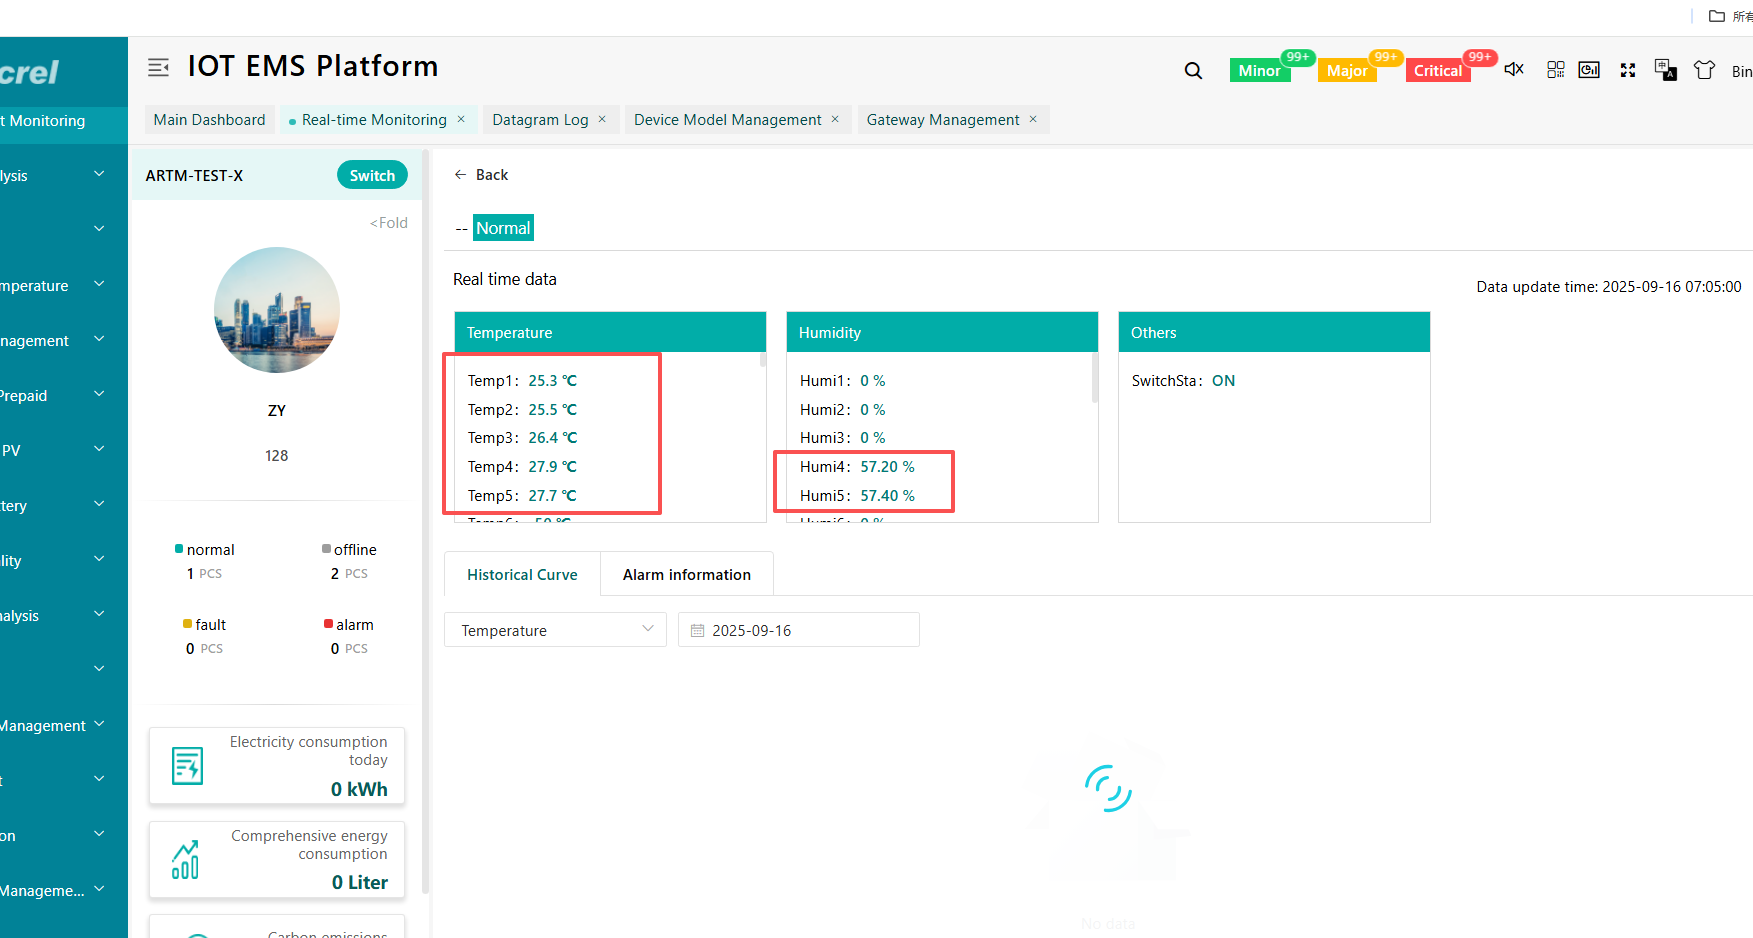The height and width of the screenshot is (938, 1753).
Task: Click the Electricity consumption today document icon
Action: tap(187, 766)
